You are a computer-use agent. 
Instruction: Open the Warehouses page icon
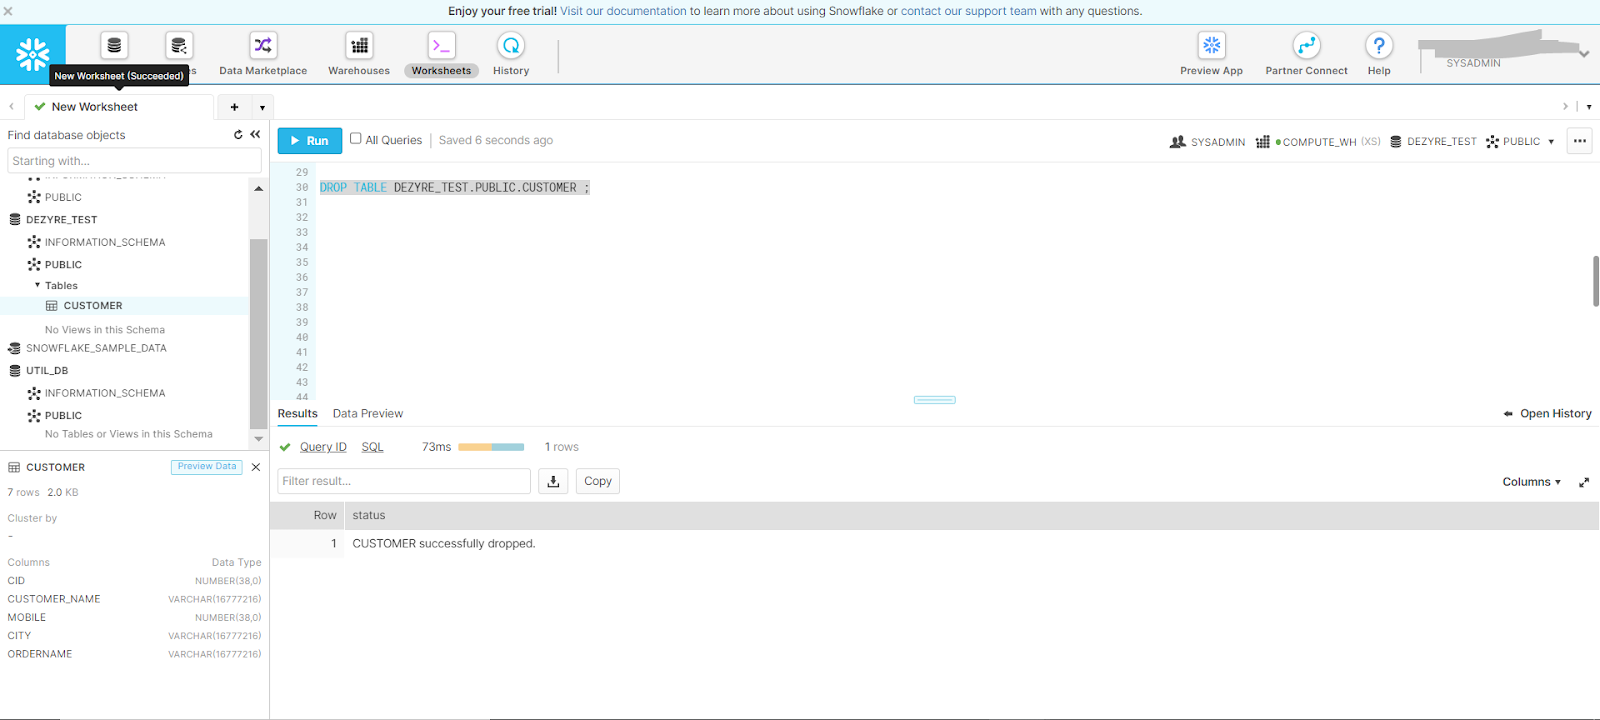(359, 46)
